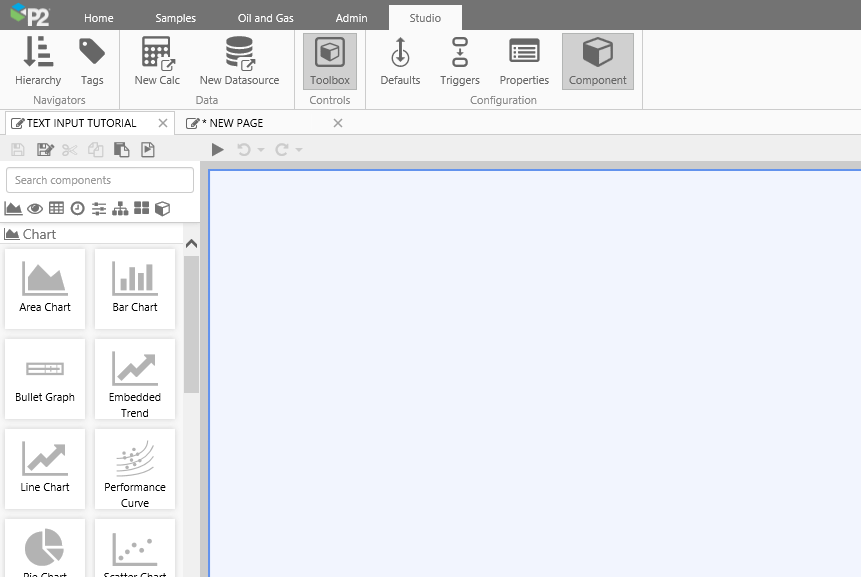This screenshot has height=577, width=861.
Task: Click the Search components field
Action: coord(100,180)
